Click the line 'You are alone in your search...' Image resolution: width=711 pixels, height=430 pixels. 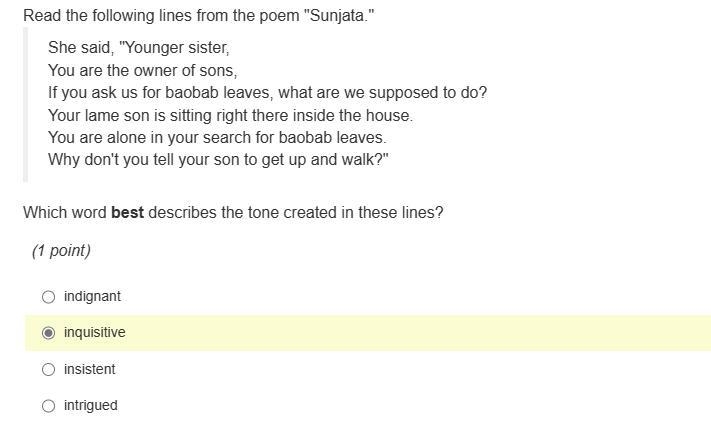click(x=217, y=137)
